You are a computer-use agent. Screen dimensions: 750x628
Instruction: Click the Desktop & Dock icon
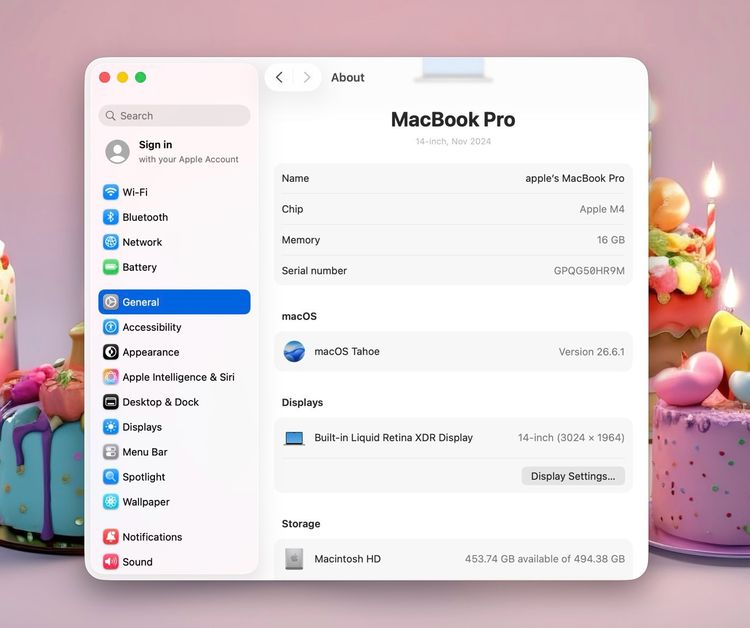[x=111, y=402]
